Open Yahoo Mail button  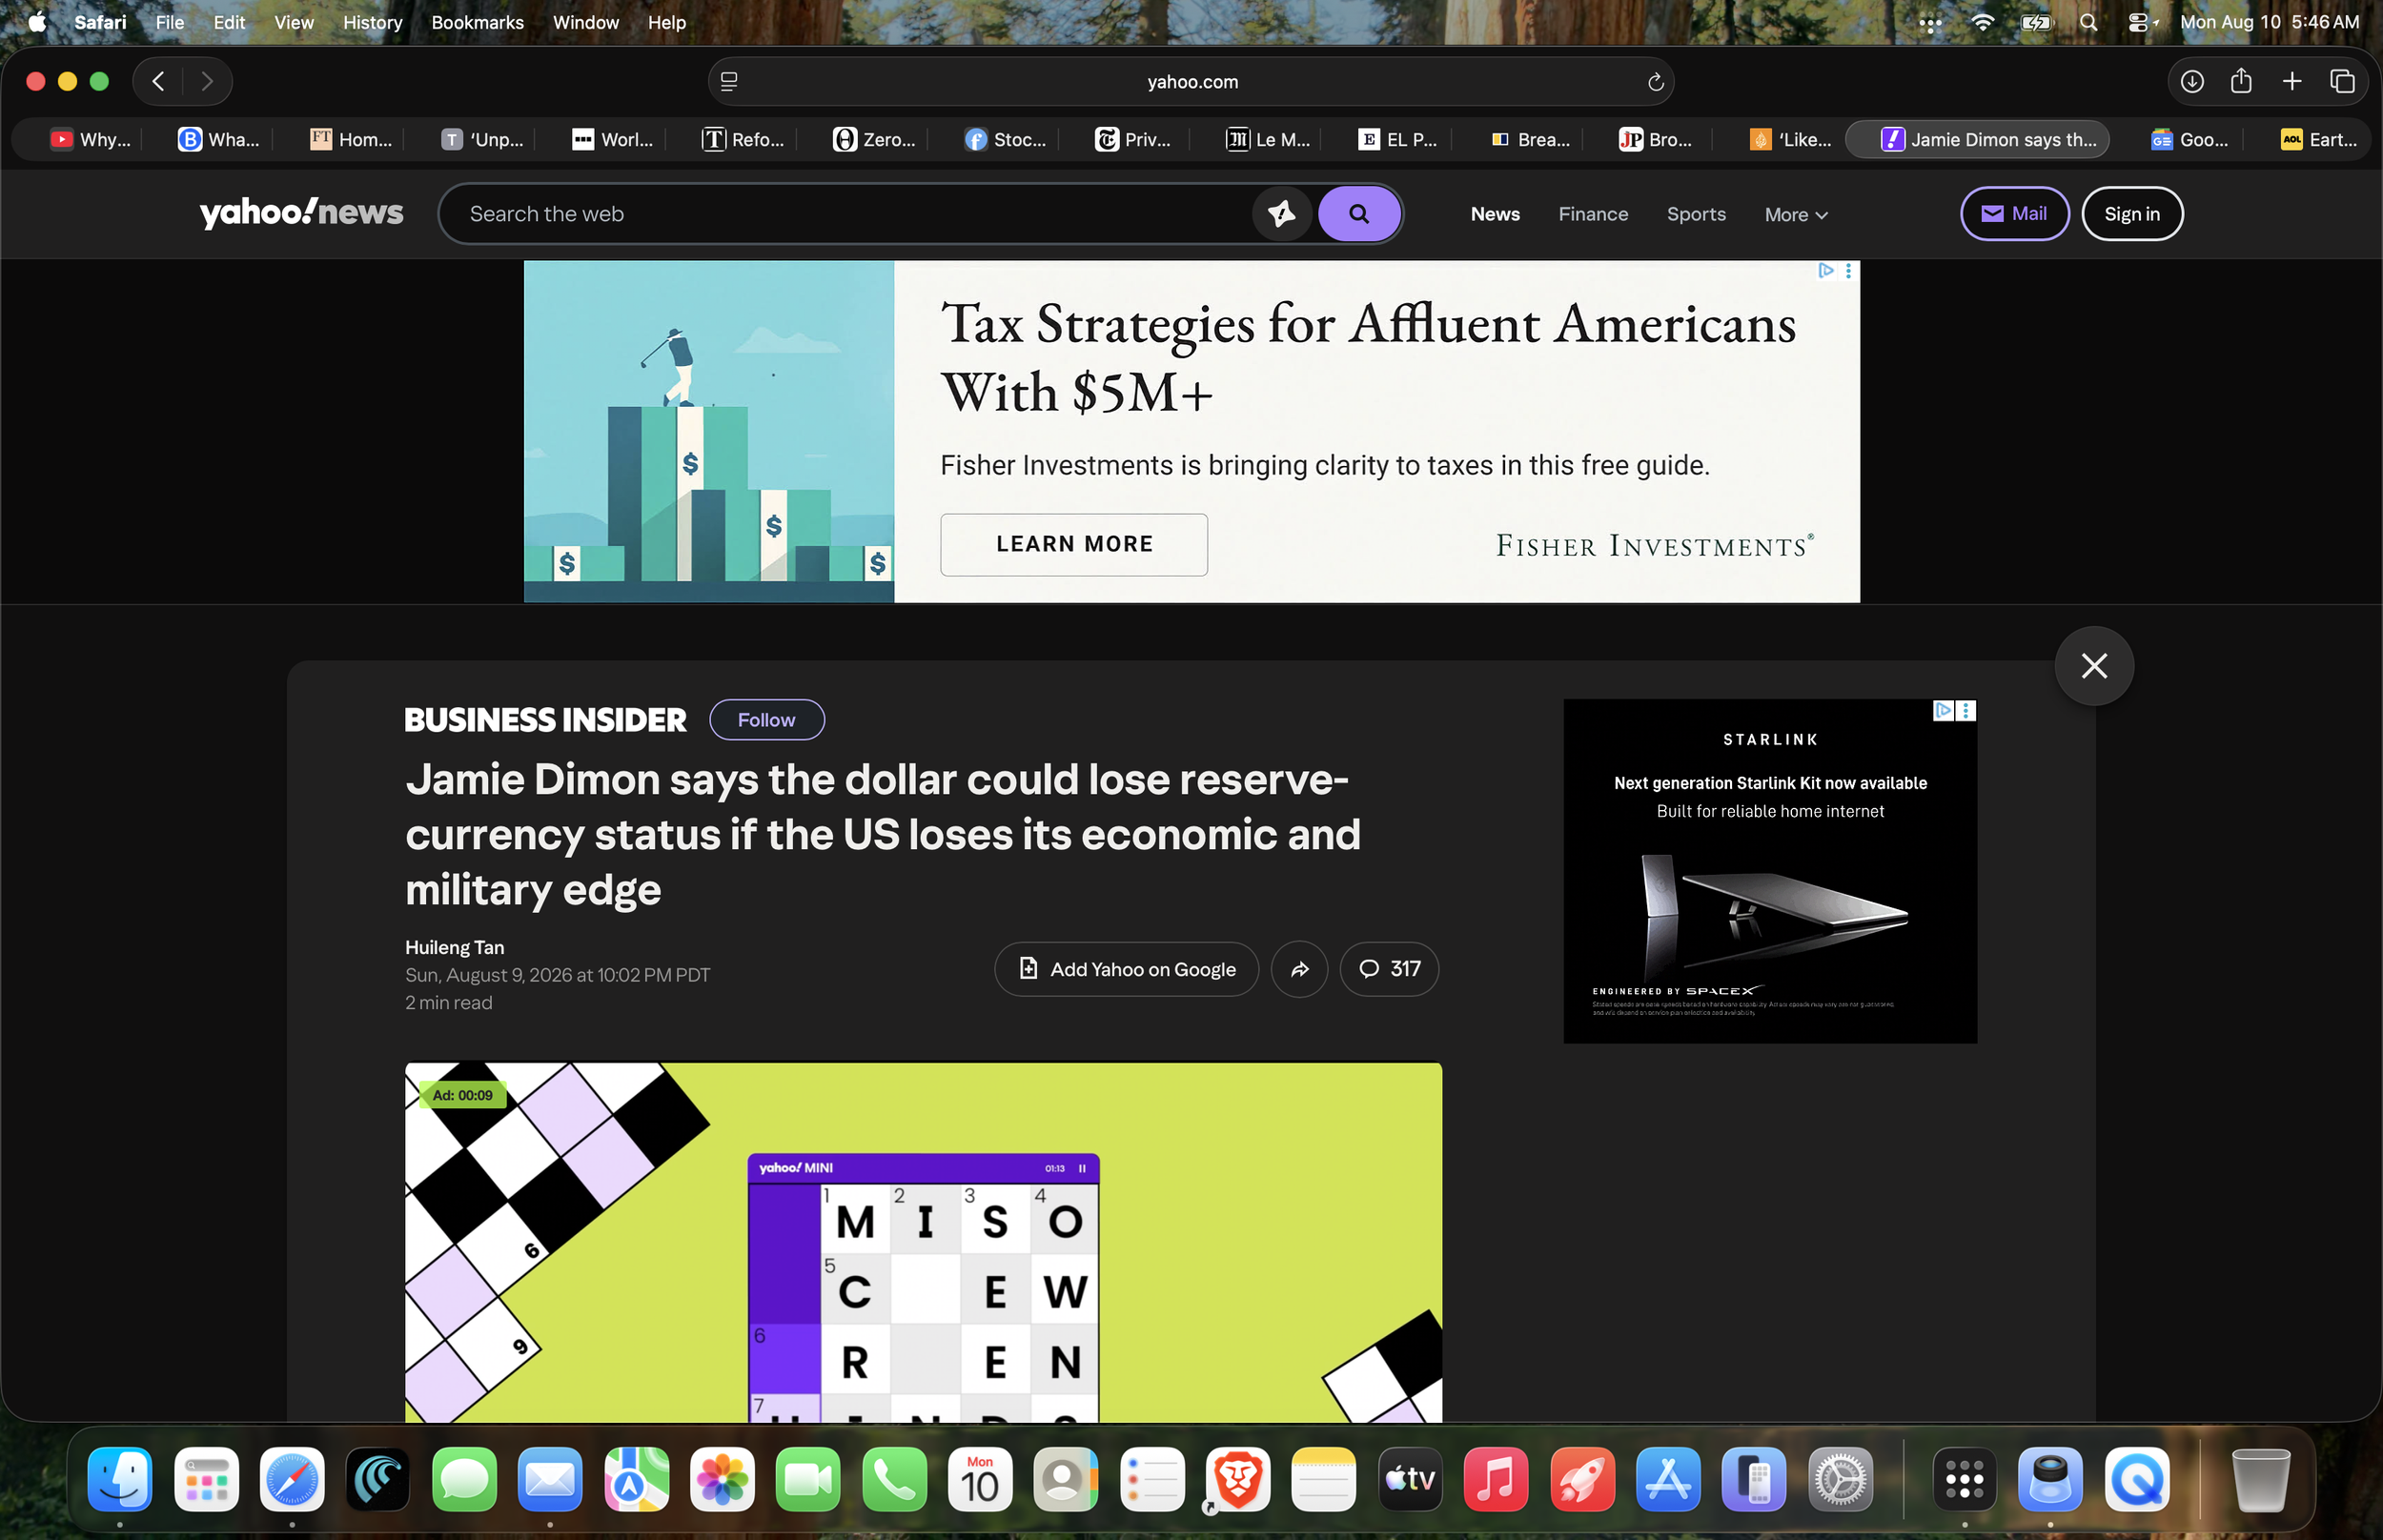[2014, 214]
